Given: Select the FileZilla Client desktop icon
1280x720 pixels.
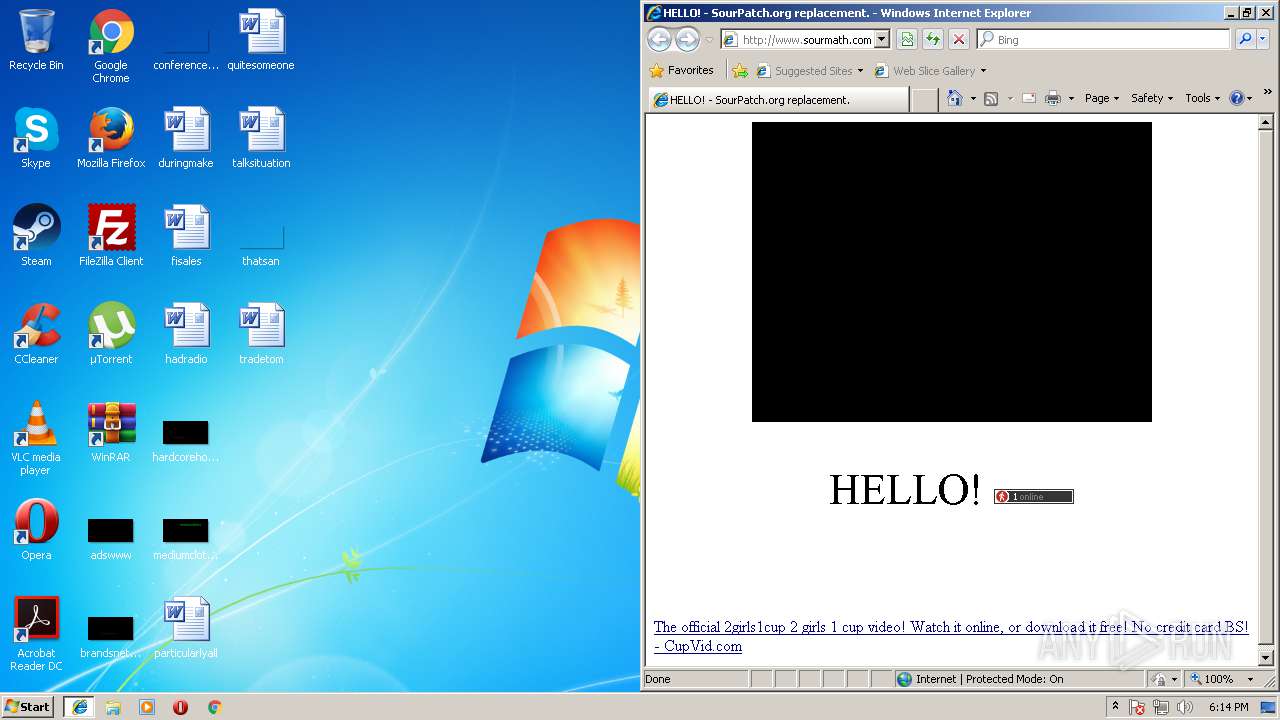Looking at the screenshot, I should pyautogui.click(x=111, y=236).
